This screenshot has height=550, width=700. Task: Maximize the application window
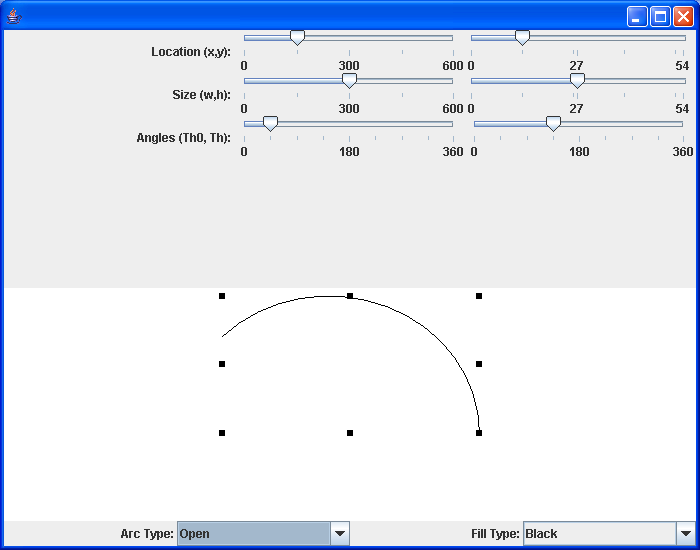pos(660,16)
